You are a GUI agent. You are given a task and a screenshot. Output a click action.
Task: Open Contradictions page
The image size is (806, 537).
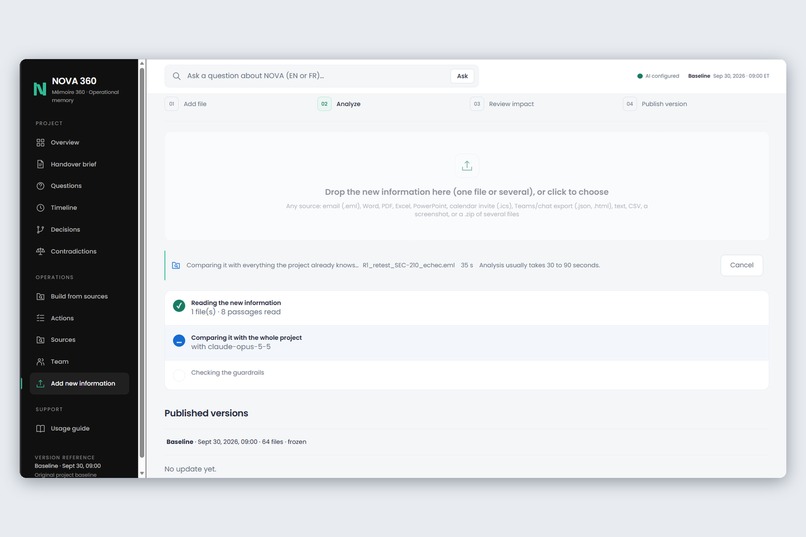(79, 251)
